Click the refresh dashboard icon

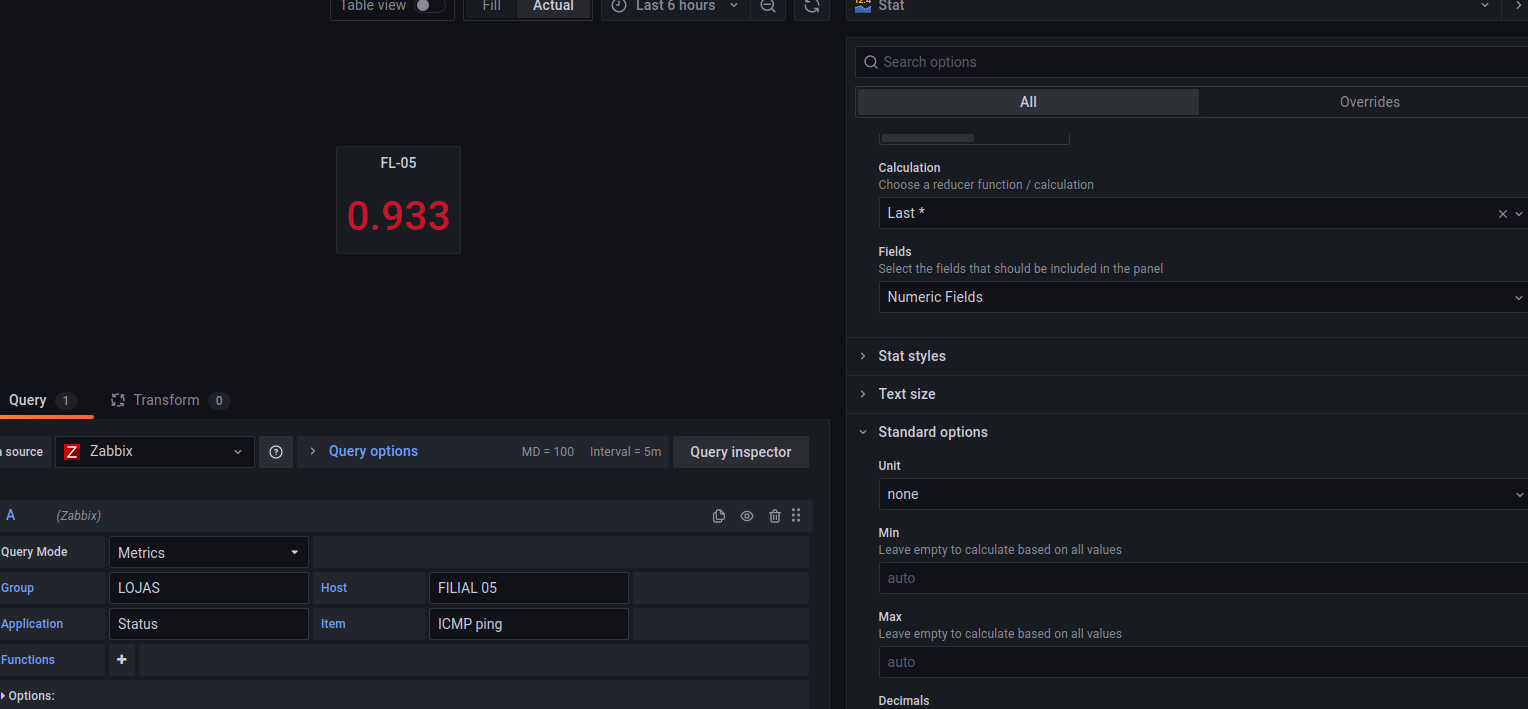pyautogui.click(x=811, y=6)
